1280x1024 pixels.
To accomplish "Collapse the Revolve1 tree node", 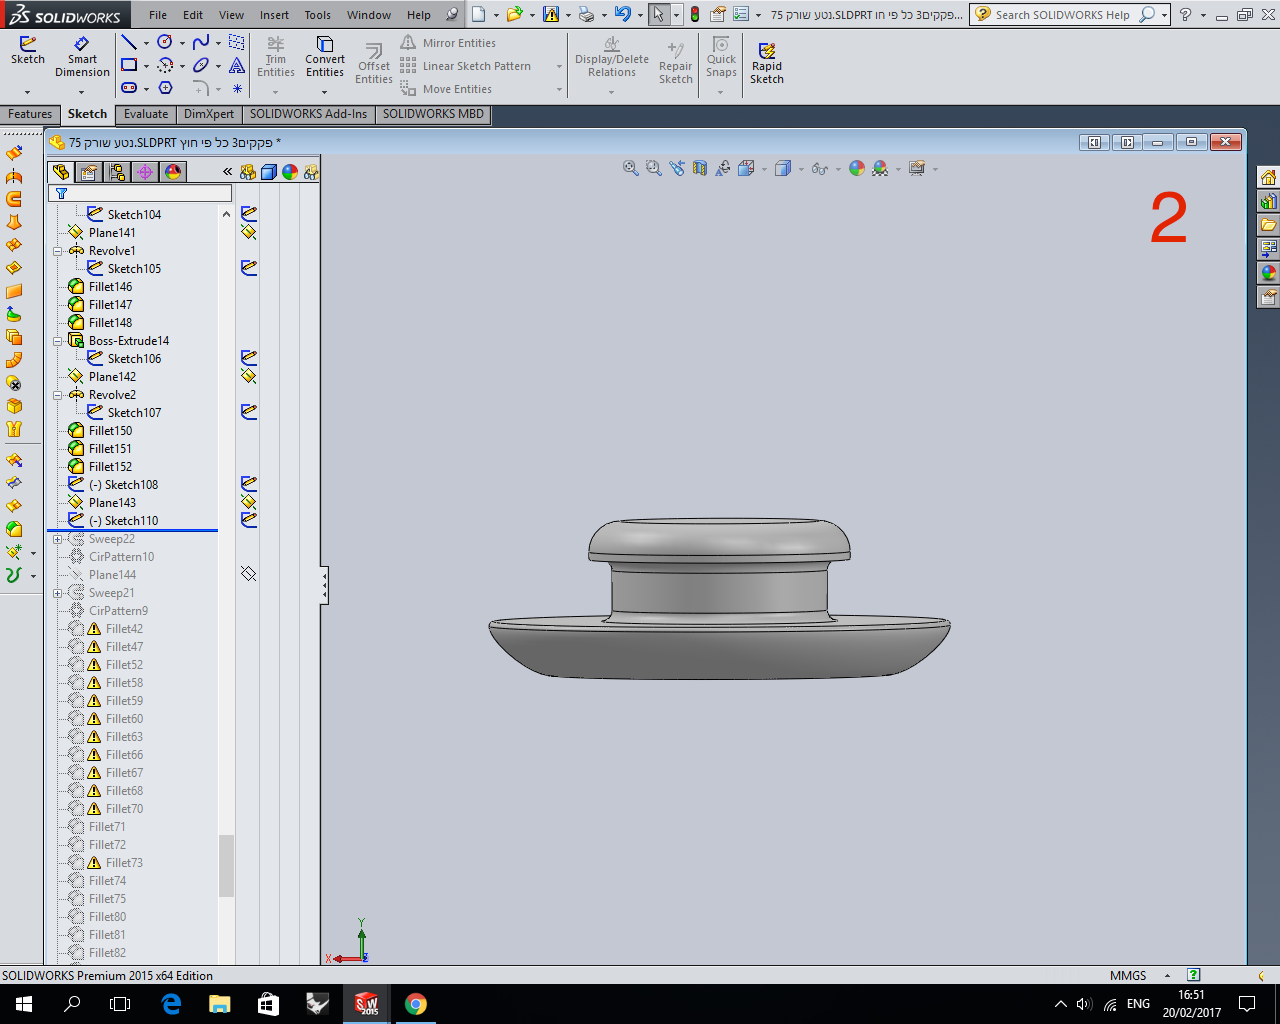I will coord(58,251).
